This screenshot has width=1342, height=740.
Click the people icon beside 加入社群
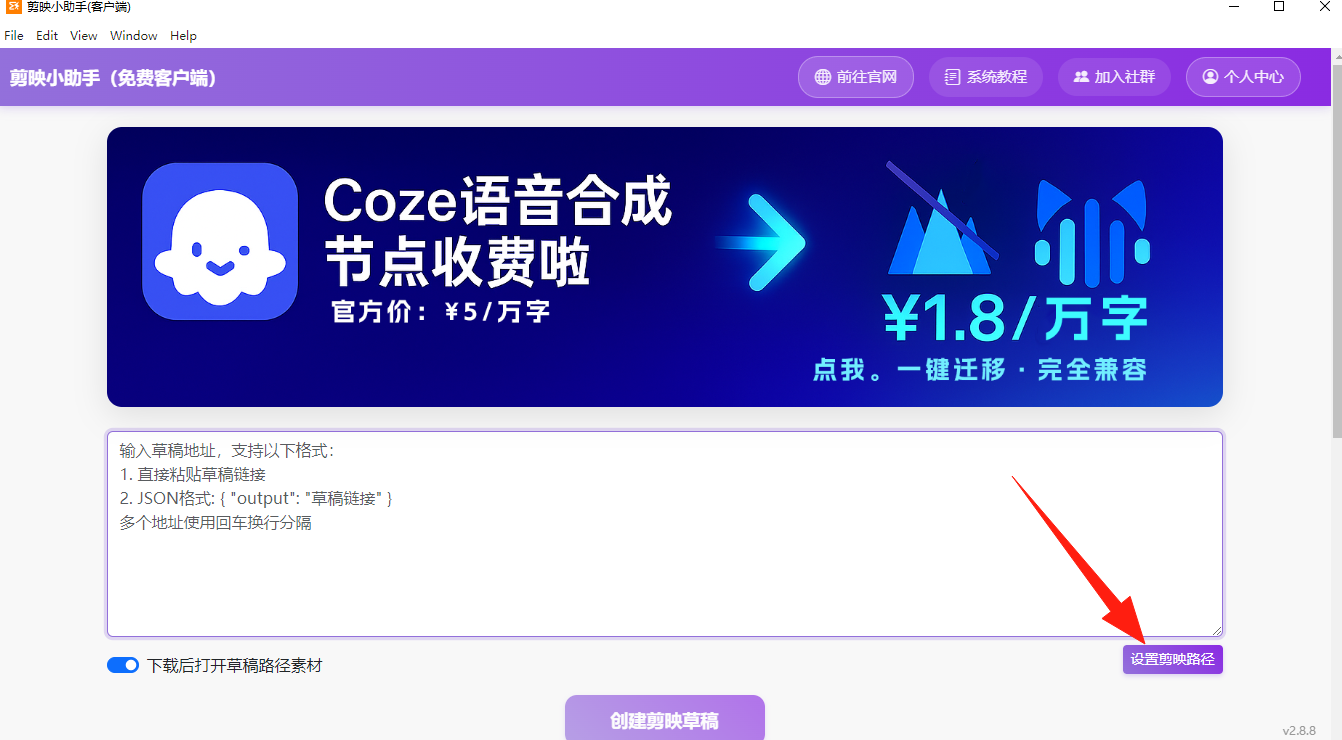1081,77
